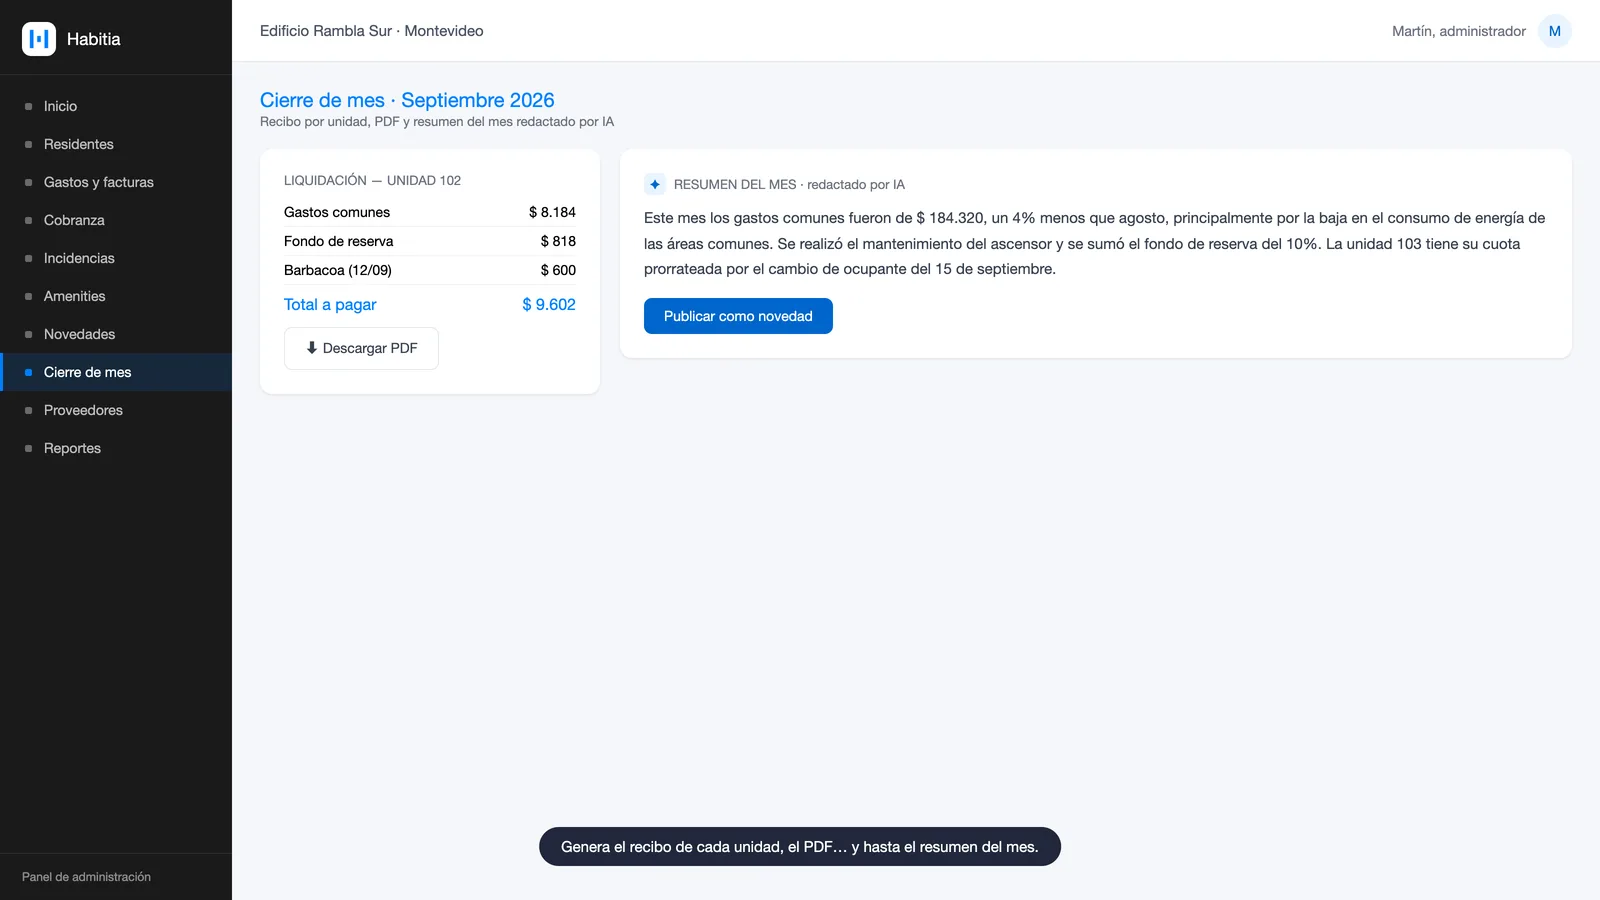Click the caption about generating each unit's receipt
This screenshot has width=1600, height=900.
point(800,847)
